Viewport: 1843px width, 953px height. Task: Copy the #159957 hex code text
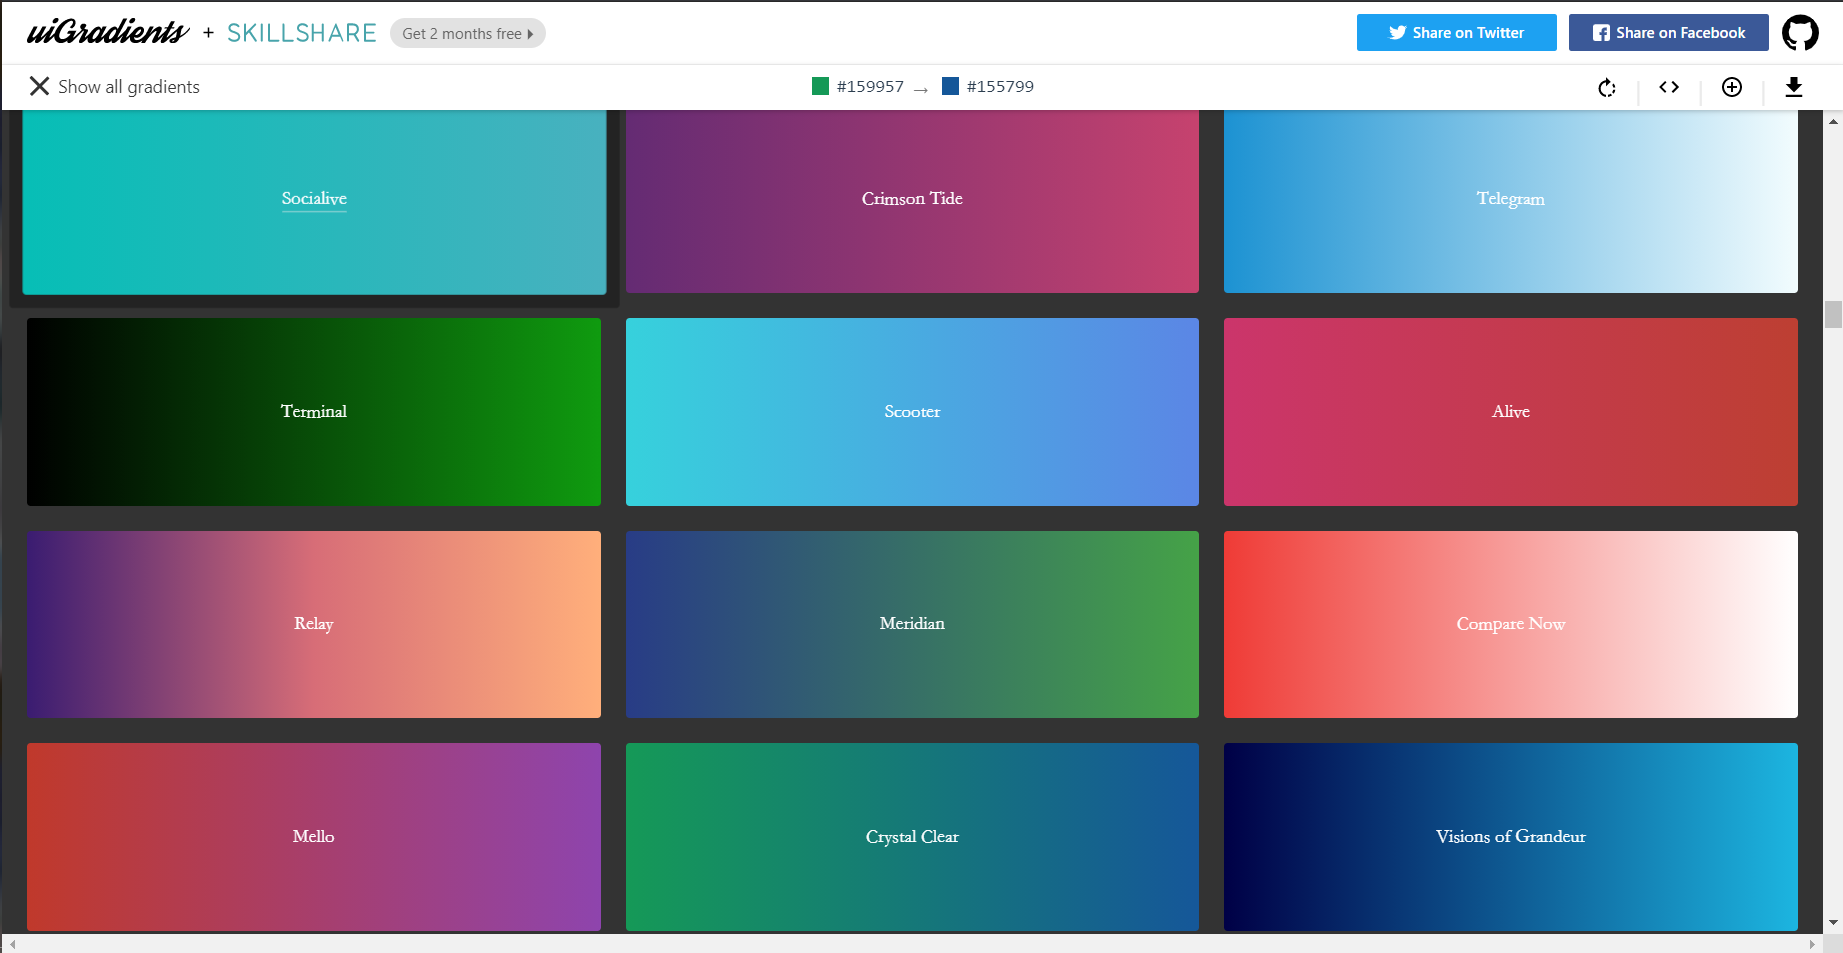(870, 87)
